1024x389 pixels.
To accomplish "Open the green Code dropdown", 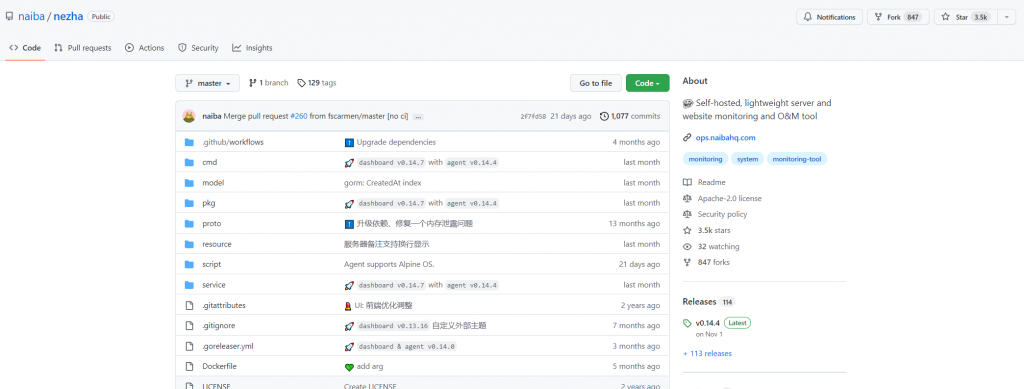I will (x=647, y=83).
